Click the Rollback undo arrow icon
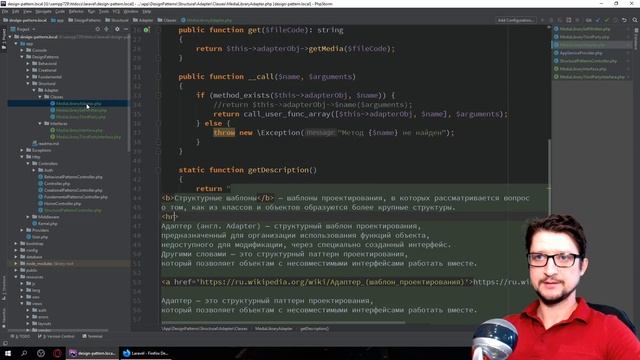The height and width of the screenshot is (360, 640). 624,20
